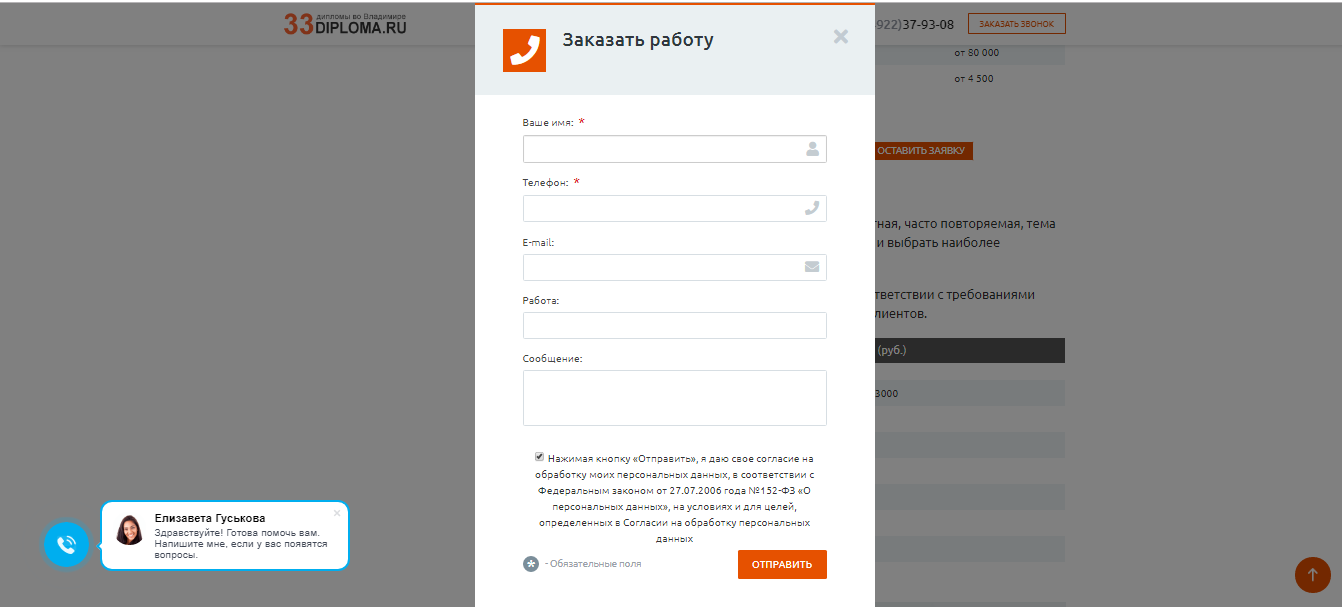
Task: Dismiss the Елизавета Гуськова chat popup
Action: click(x=337, y=513)
